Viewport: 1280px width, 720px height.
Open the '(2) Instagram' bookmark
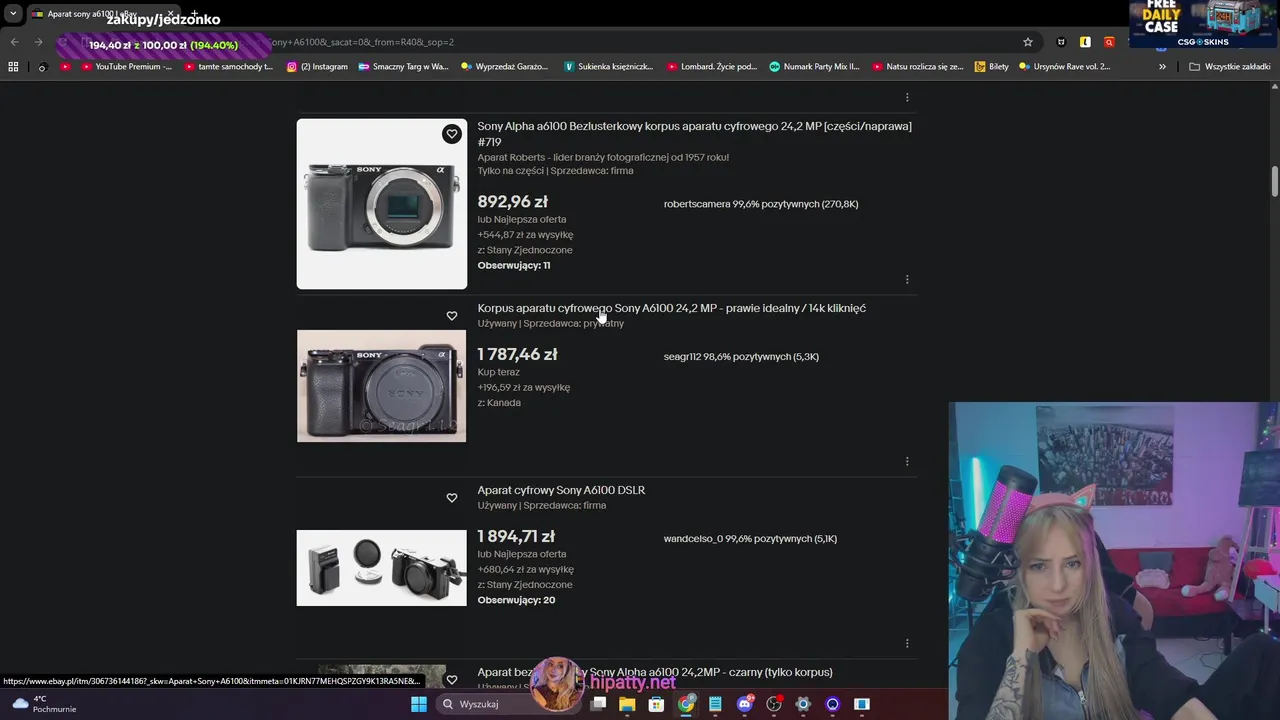(x=317, y=67)
